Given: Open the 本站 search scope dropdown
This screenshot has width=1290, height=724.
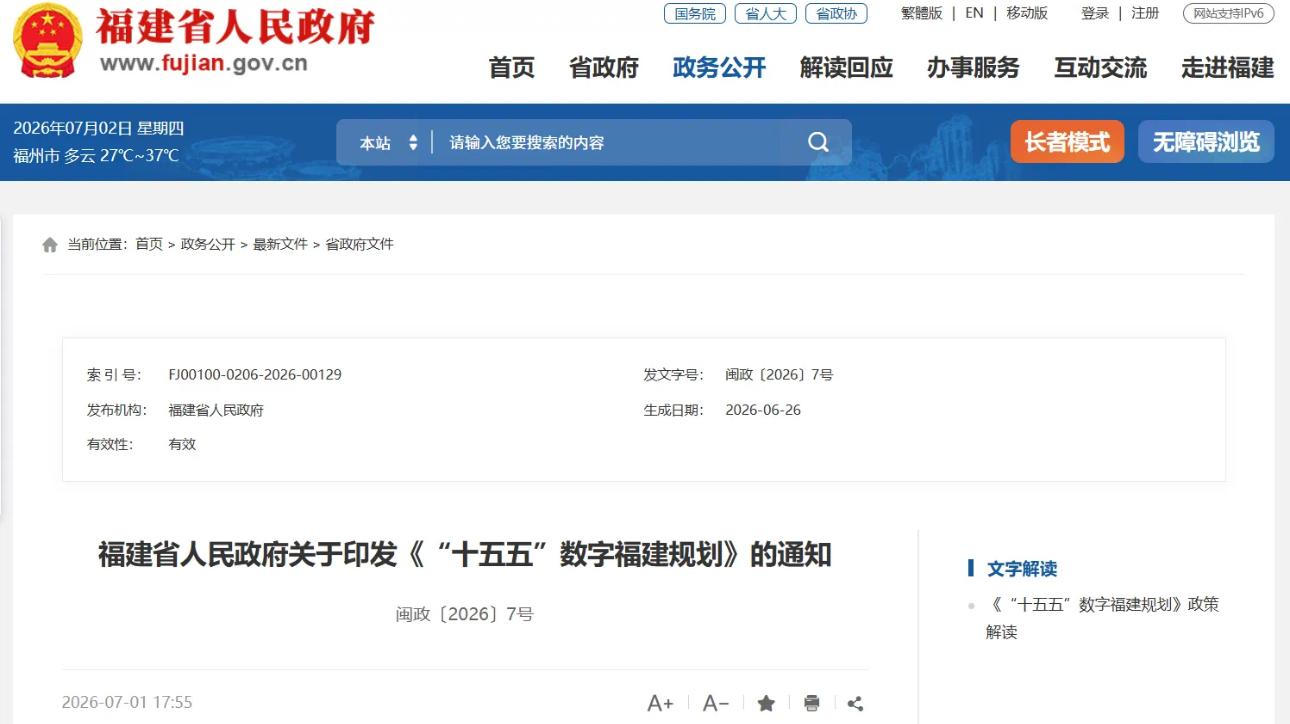Looking at the screenshot, I should click(389, 143).
